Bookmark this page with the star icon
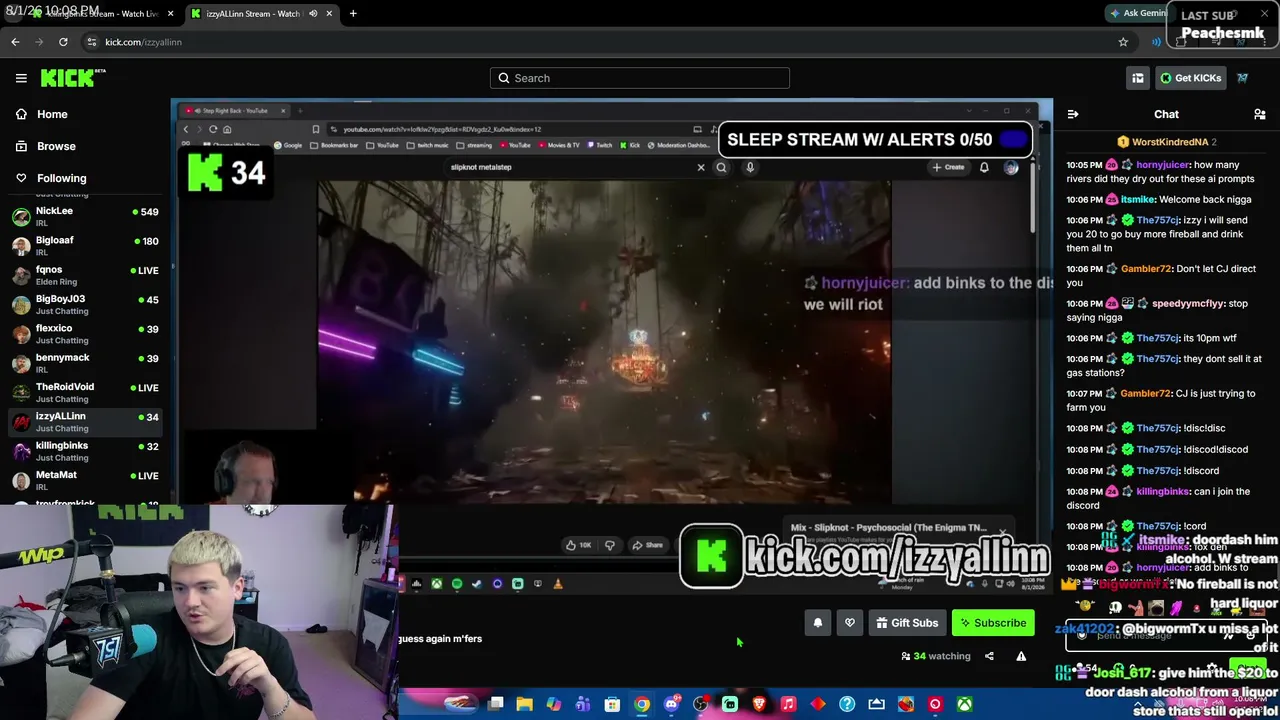The image size is (1280, 720). coord(1123,42)
